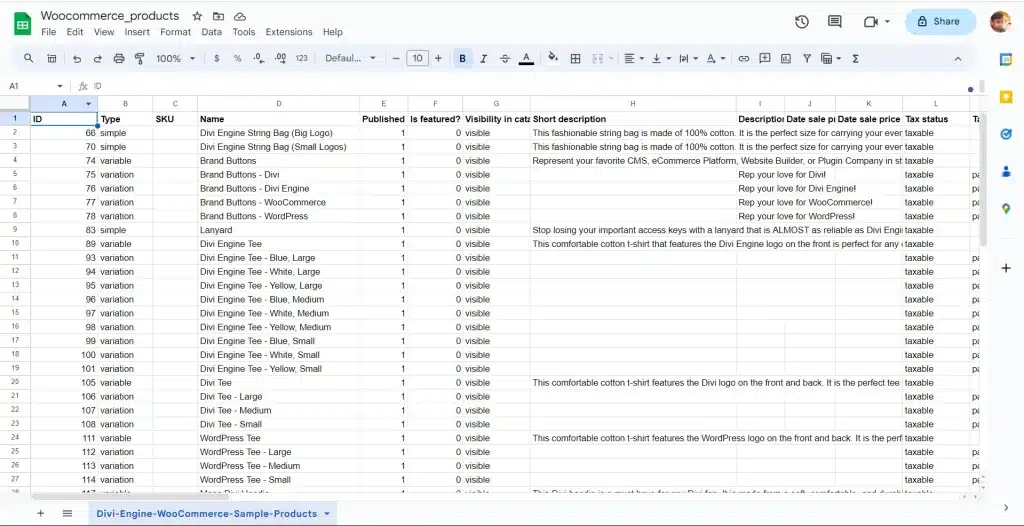Click the Share button

pos(939,22)
